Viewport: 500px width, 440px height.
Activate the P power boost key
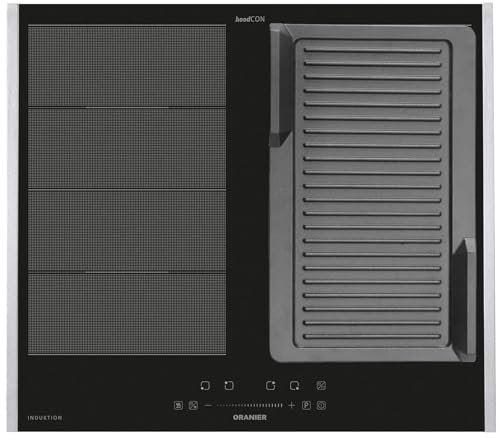point(306,405)
